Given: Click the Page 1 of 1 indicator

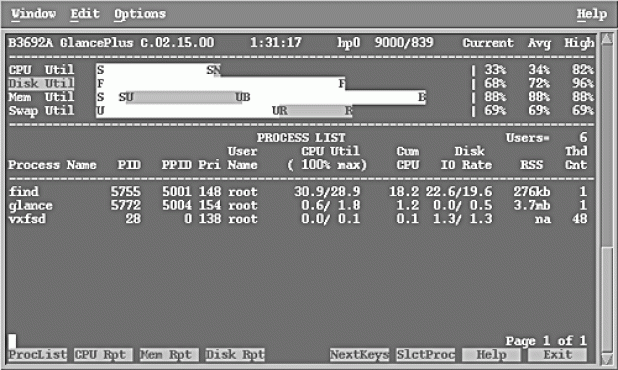Looking at the screenshot, I should tap(546, 340).
